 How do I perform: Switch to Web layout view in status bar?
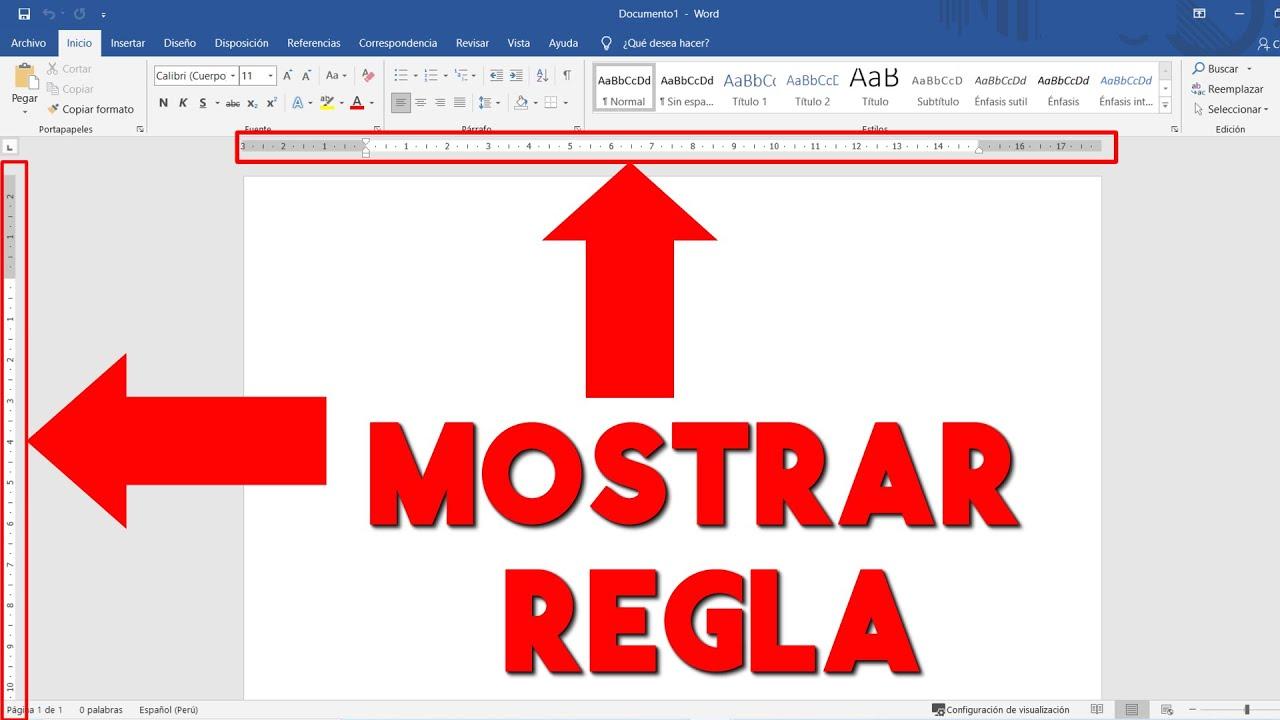[1167, 708]
